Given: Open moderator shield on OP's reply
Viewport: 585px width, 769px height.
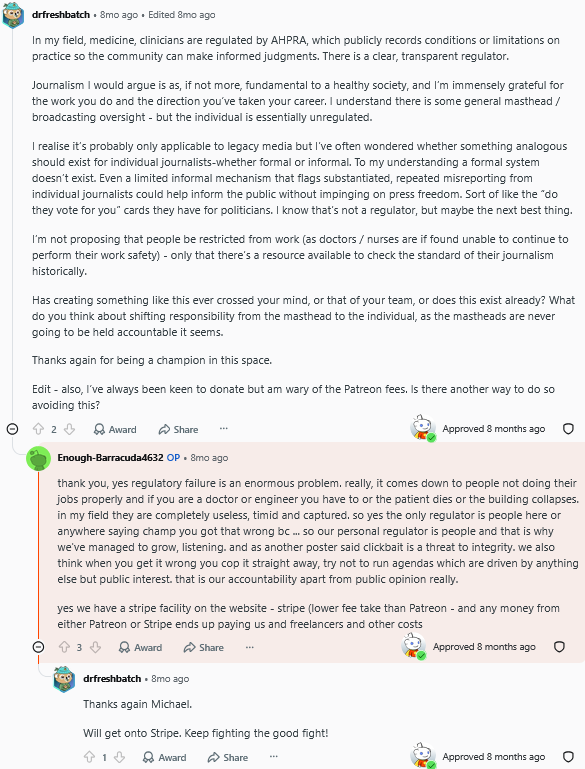Looking at the screenshot, I should pyautogui.click(x=559, y=647).
